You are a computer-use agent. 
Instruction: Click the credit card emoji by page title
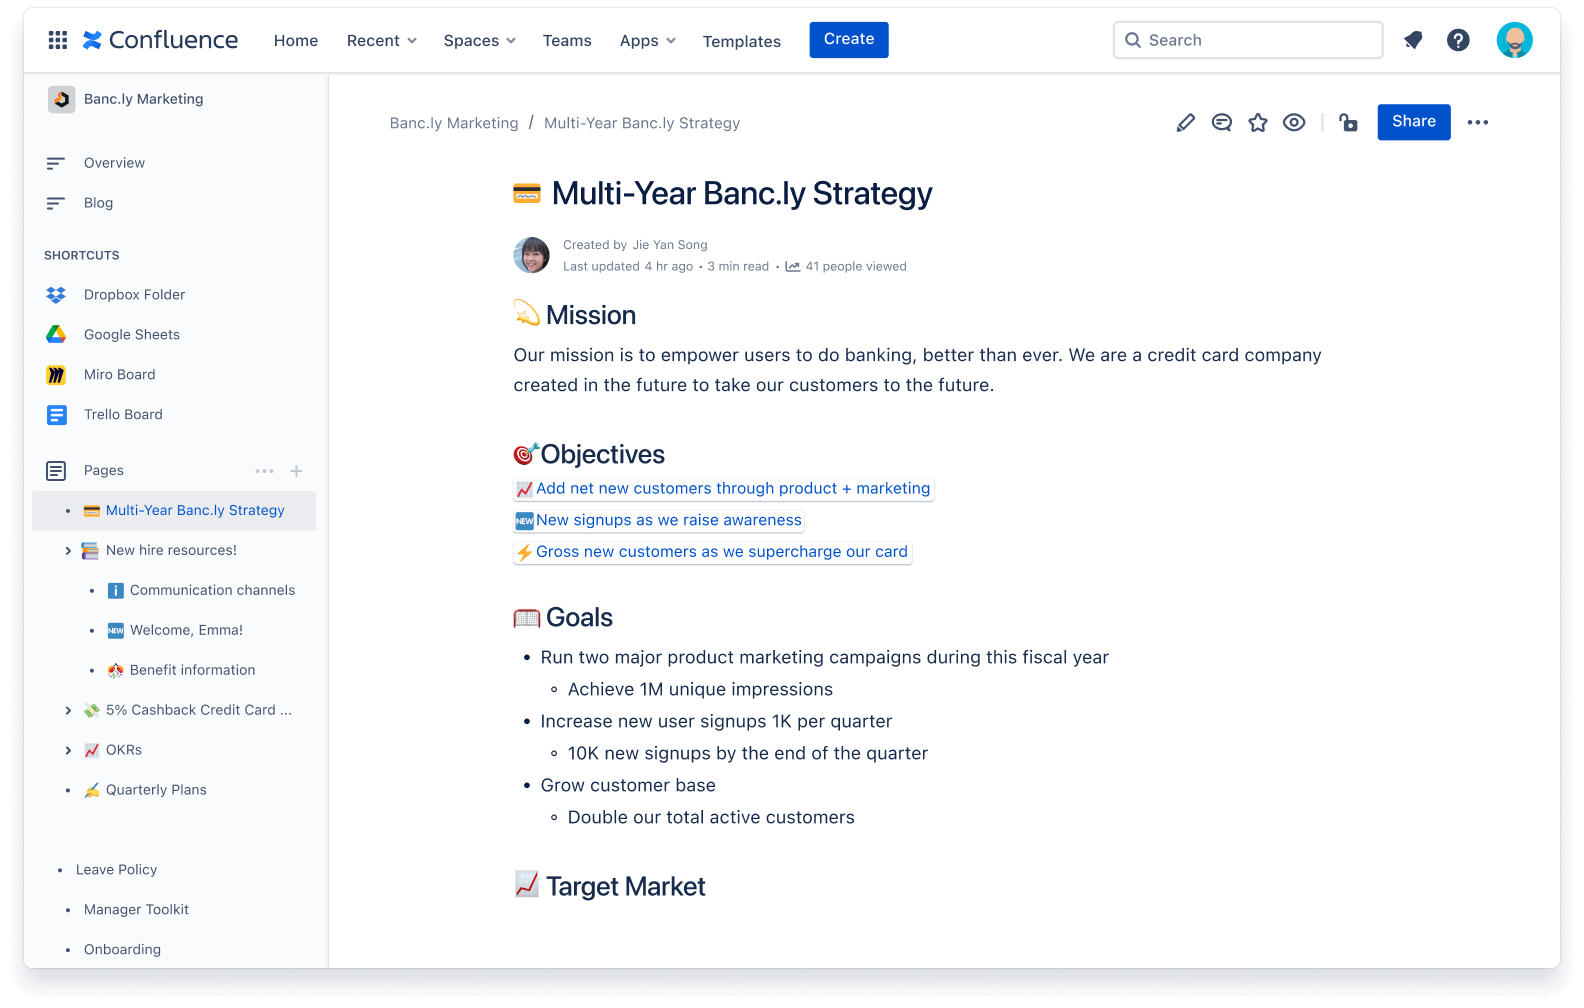click(527, 193)
